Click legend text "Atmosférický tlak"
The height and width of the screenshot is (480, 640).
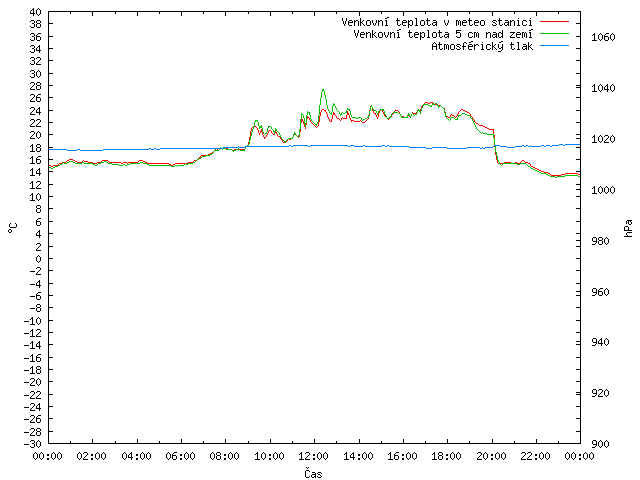[x=482, y=47]
